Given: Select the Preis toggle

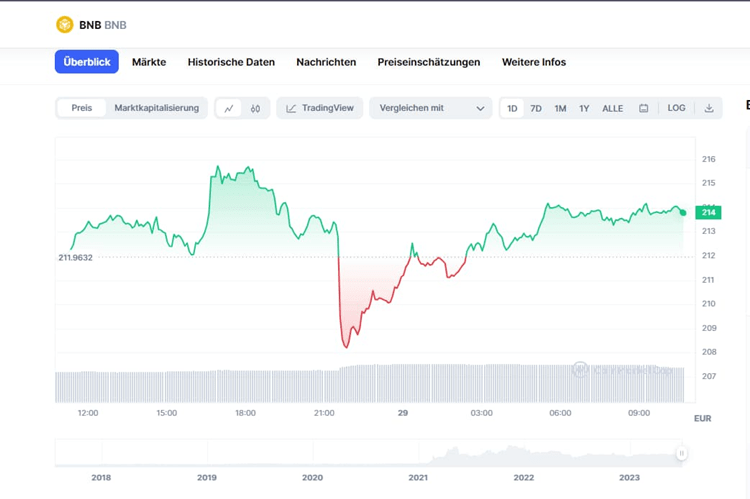Looking at the screenshot, I should [82, 108].
